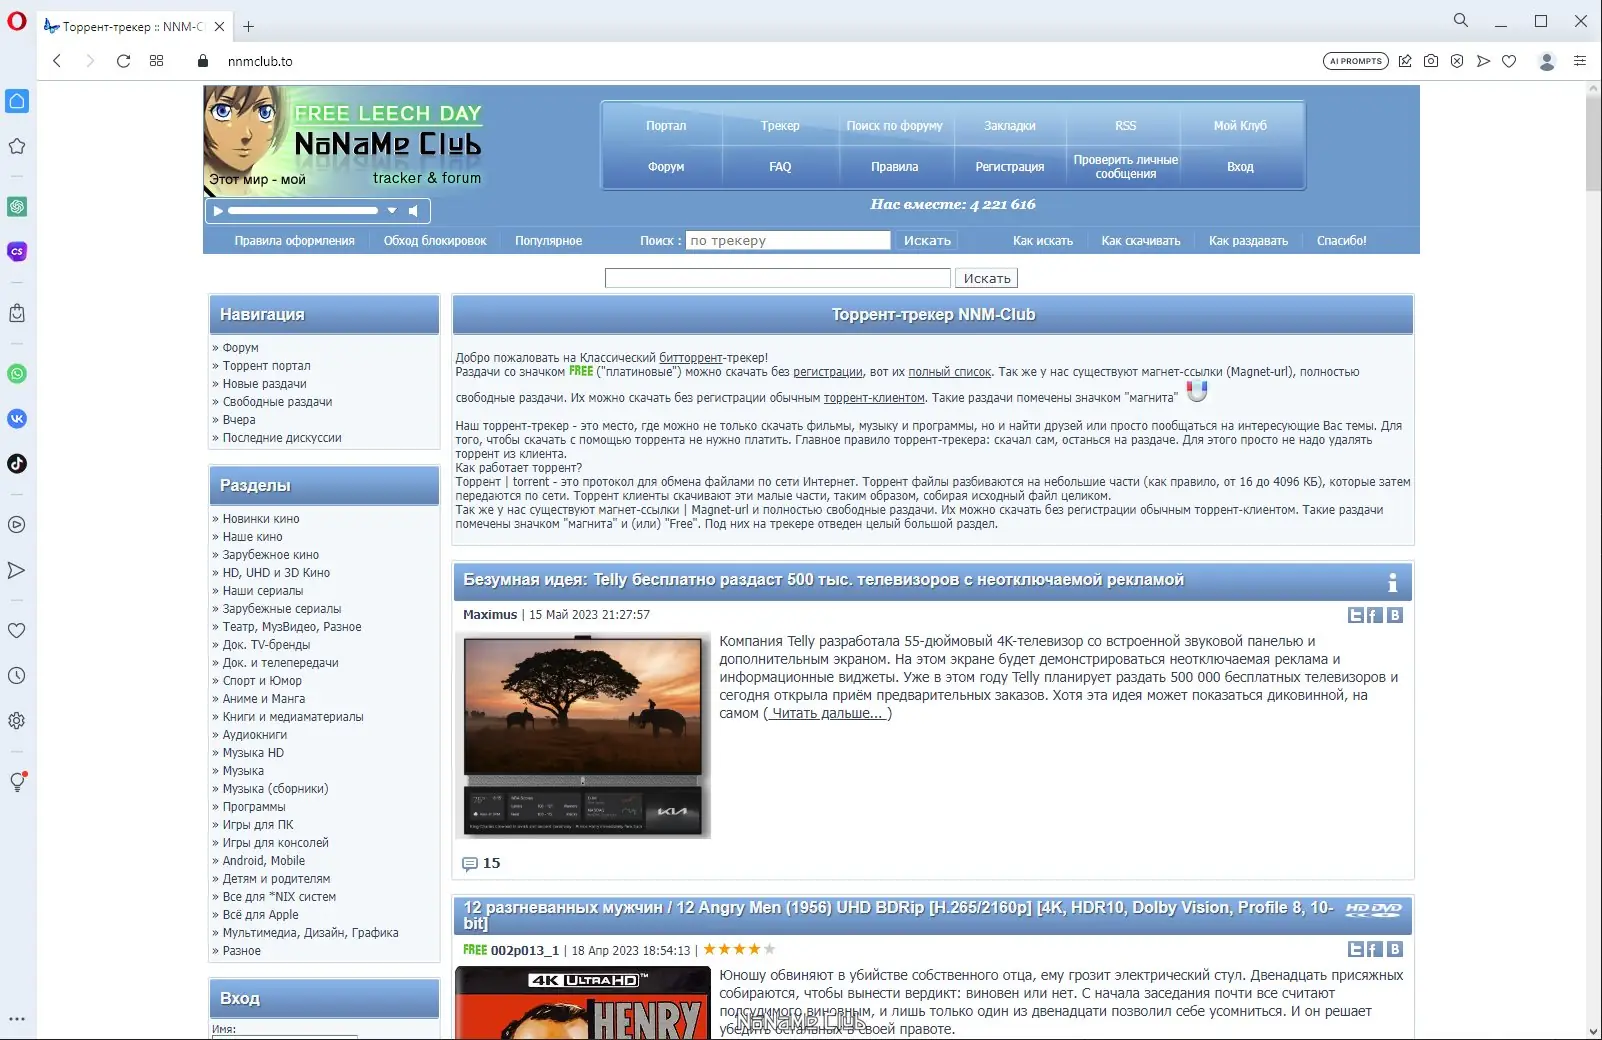Reload the current page

(123, 61)
